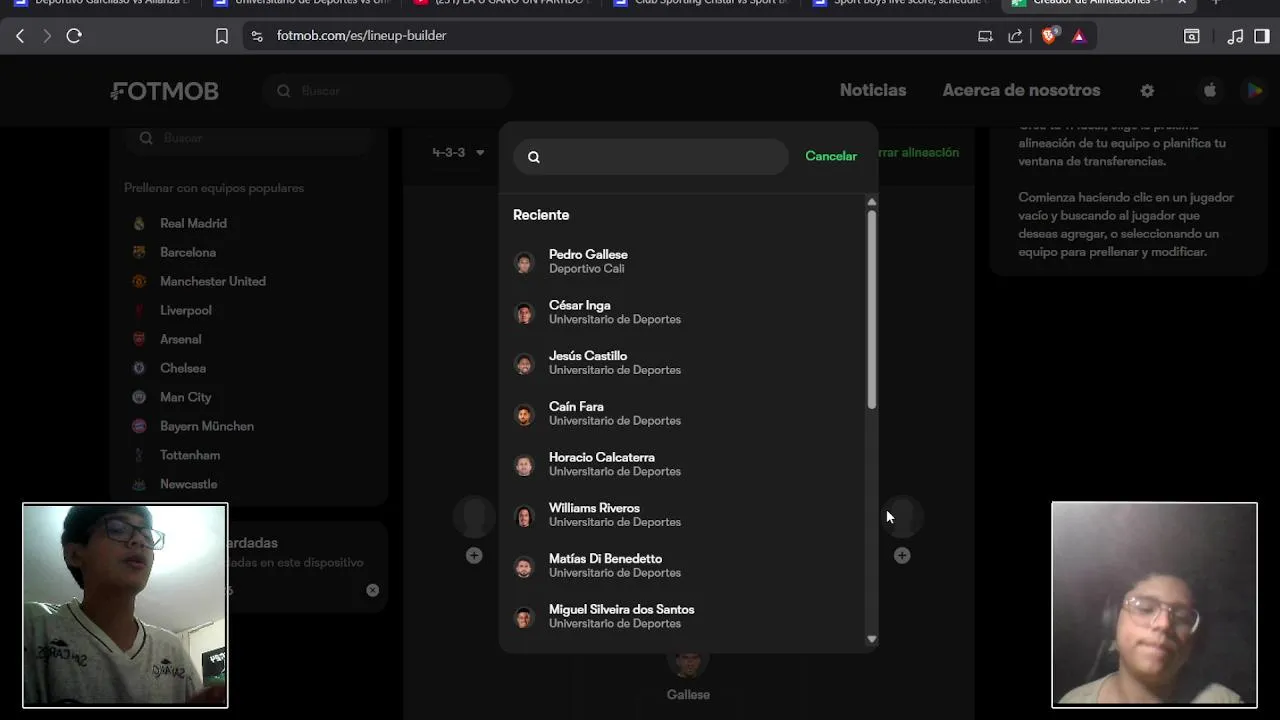The width and height of the screenshot is (1280, 720).
Task: Open site information icon beside the URL
Action: [257, 36]
